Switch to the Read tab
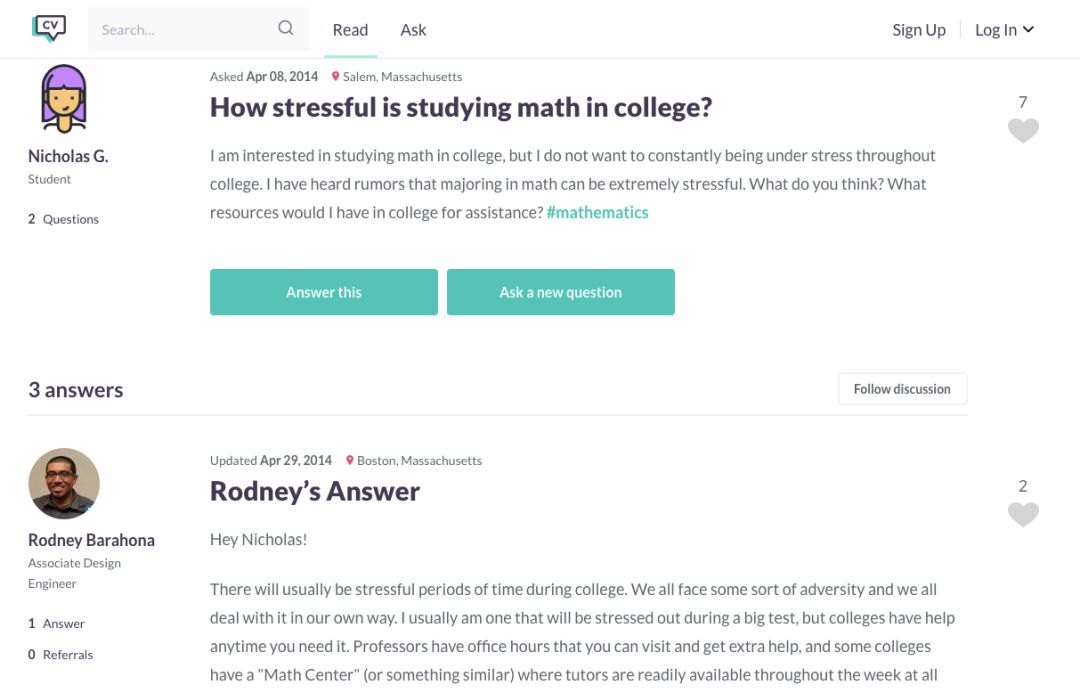The width and height of the screenshot is (1080, 693). click(x=350, y=30)
